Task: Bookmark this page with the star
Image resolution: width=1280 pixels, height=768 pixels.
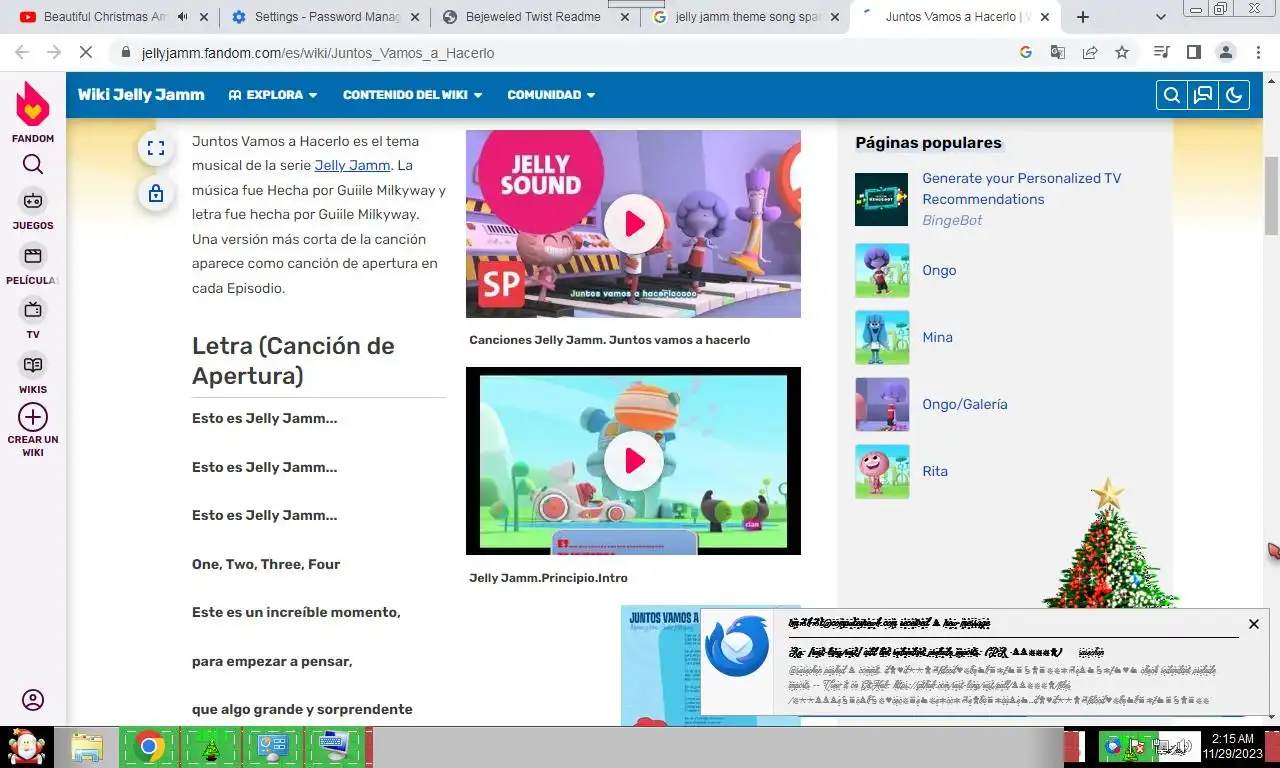Action: pyautogui.click(x=1122, y=52)
